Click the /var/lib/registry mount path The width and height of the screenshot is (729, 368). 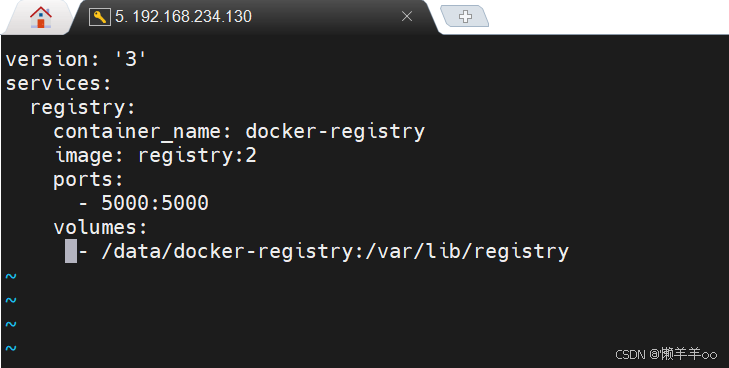(467, 251)
